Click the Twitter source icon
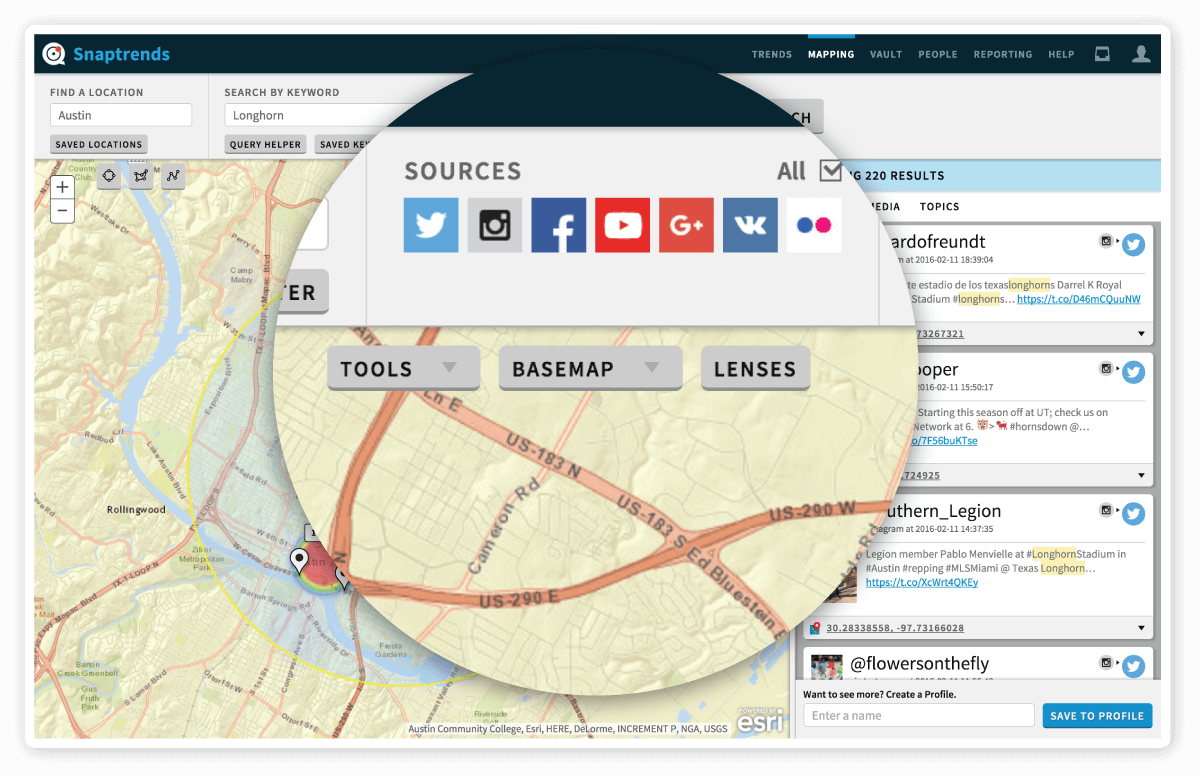This screenshot has height=777, width=1200. coord(431,225)
